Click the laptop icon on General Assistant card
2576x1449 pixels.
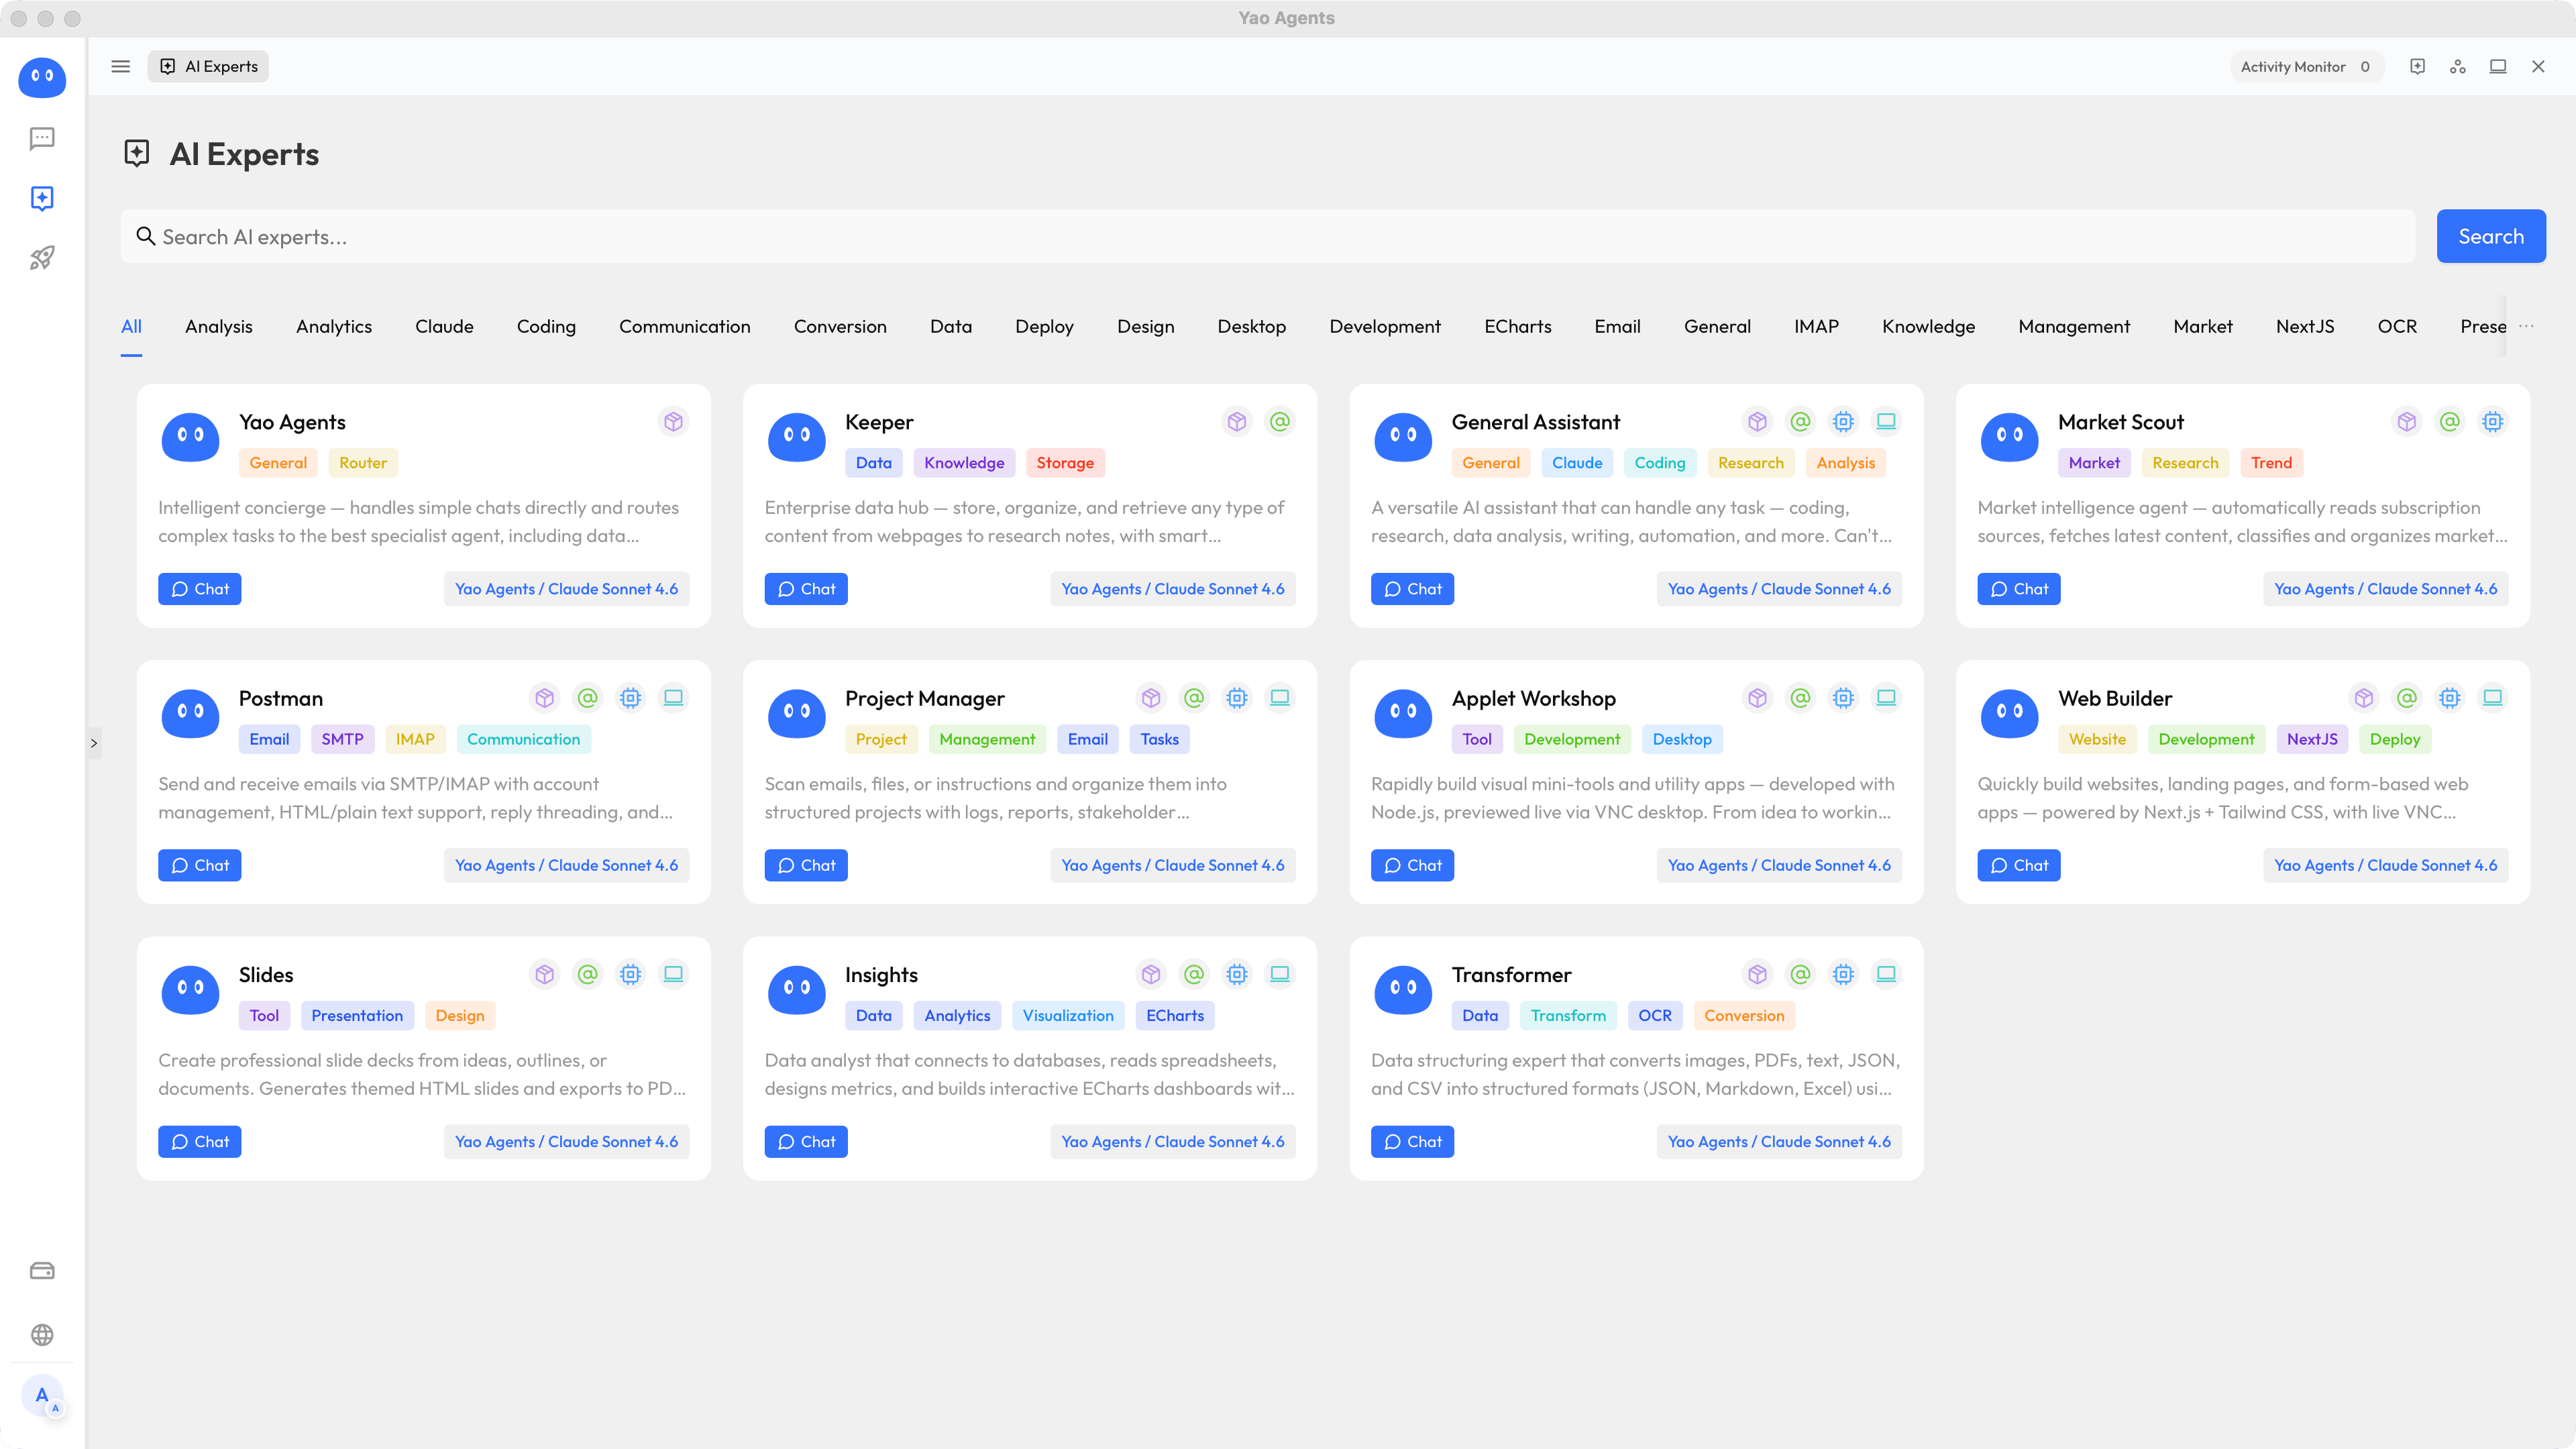1886,421
